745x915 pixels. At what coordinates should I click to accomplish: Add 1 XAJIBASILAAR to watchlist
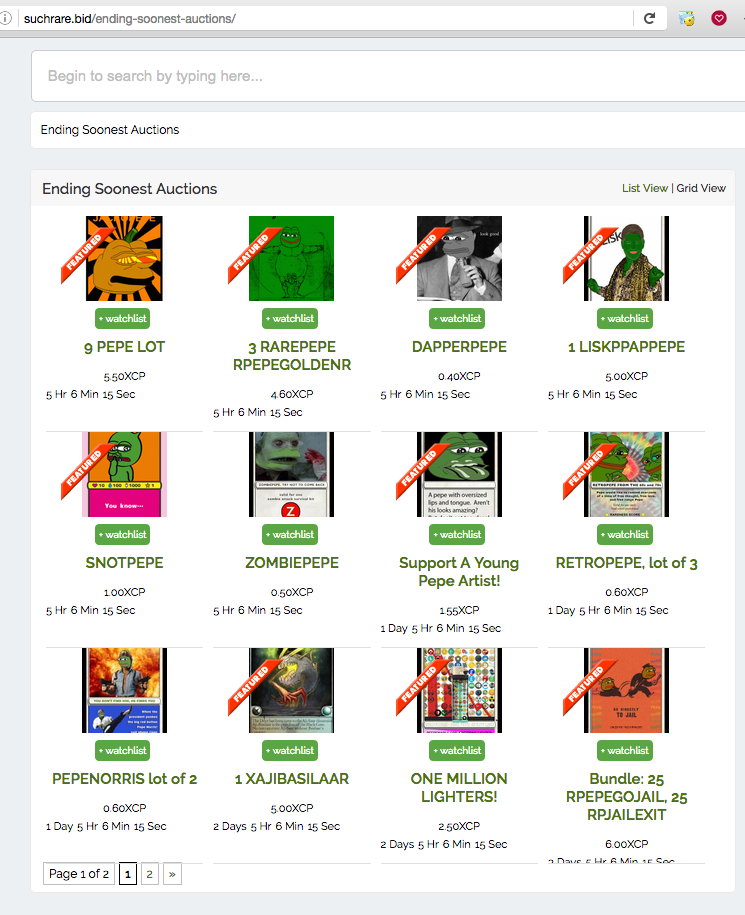290,750
